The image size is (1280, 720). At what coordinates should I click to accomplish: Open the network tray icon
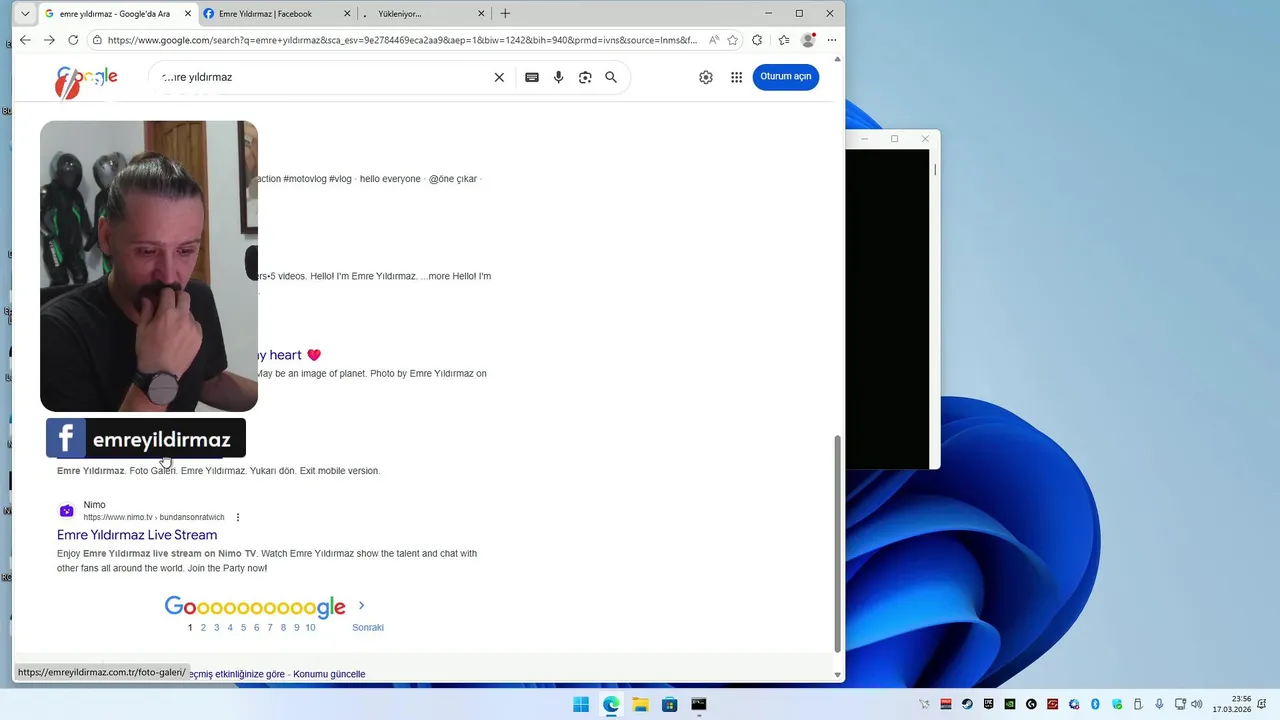click(x=1180, y=704)
